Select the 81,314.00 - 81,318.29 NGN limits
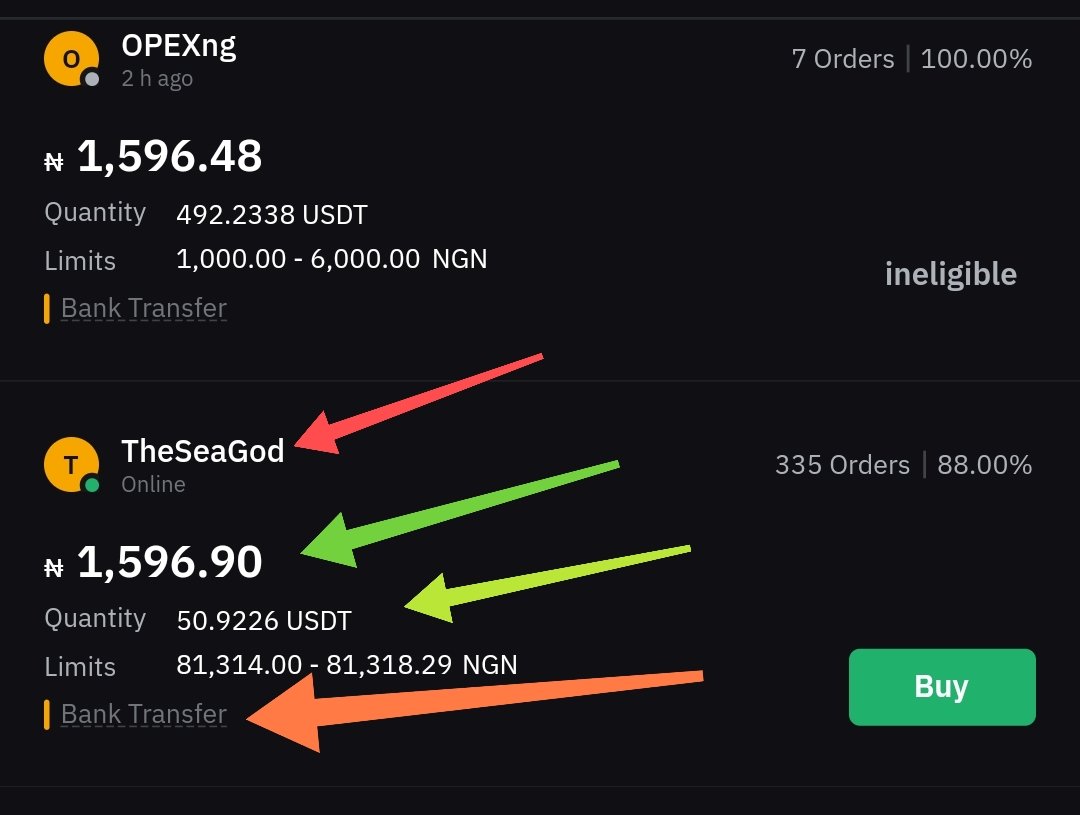Screen dimensions: 1080x815 tap(346, 665)
